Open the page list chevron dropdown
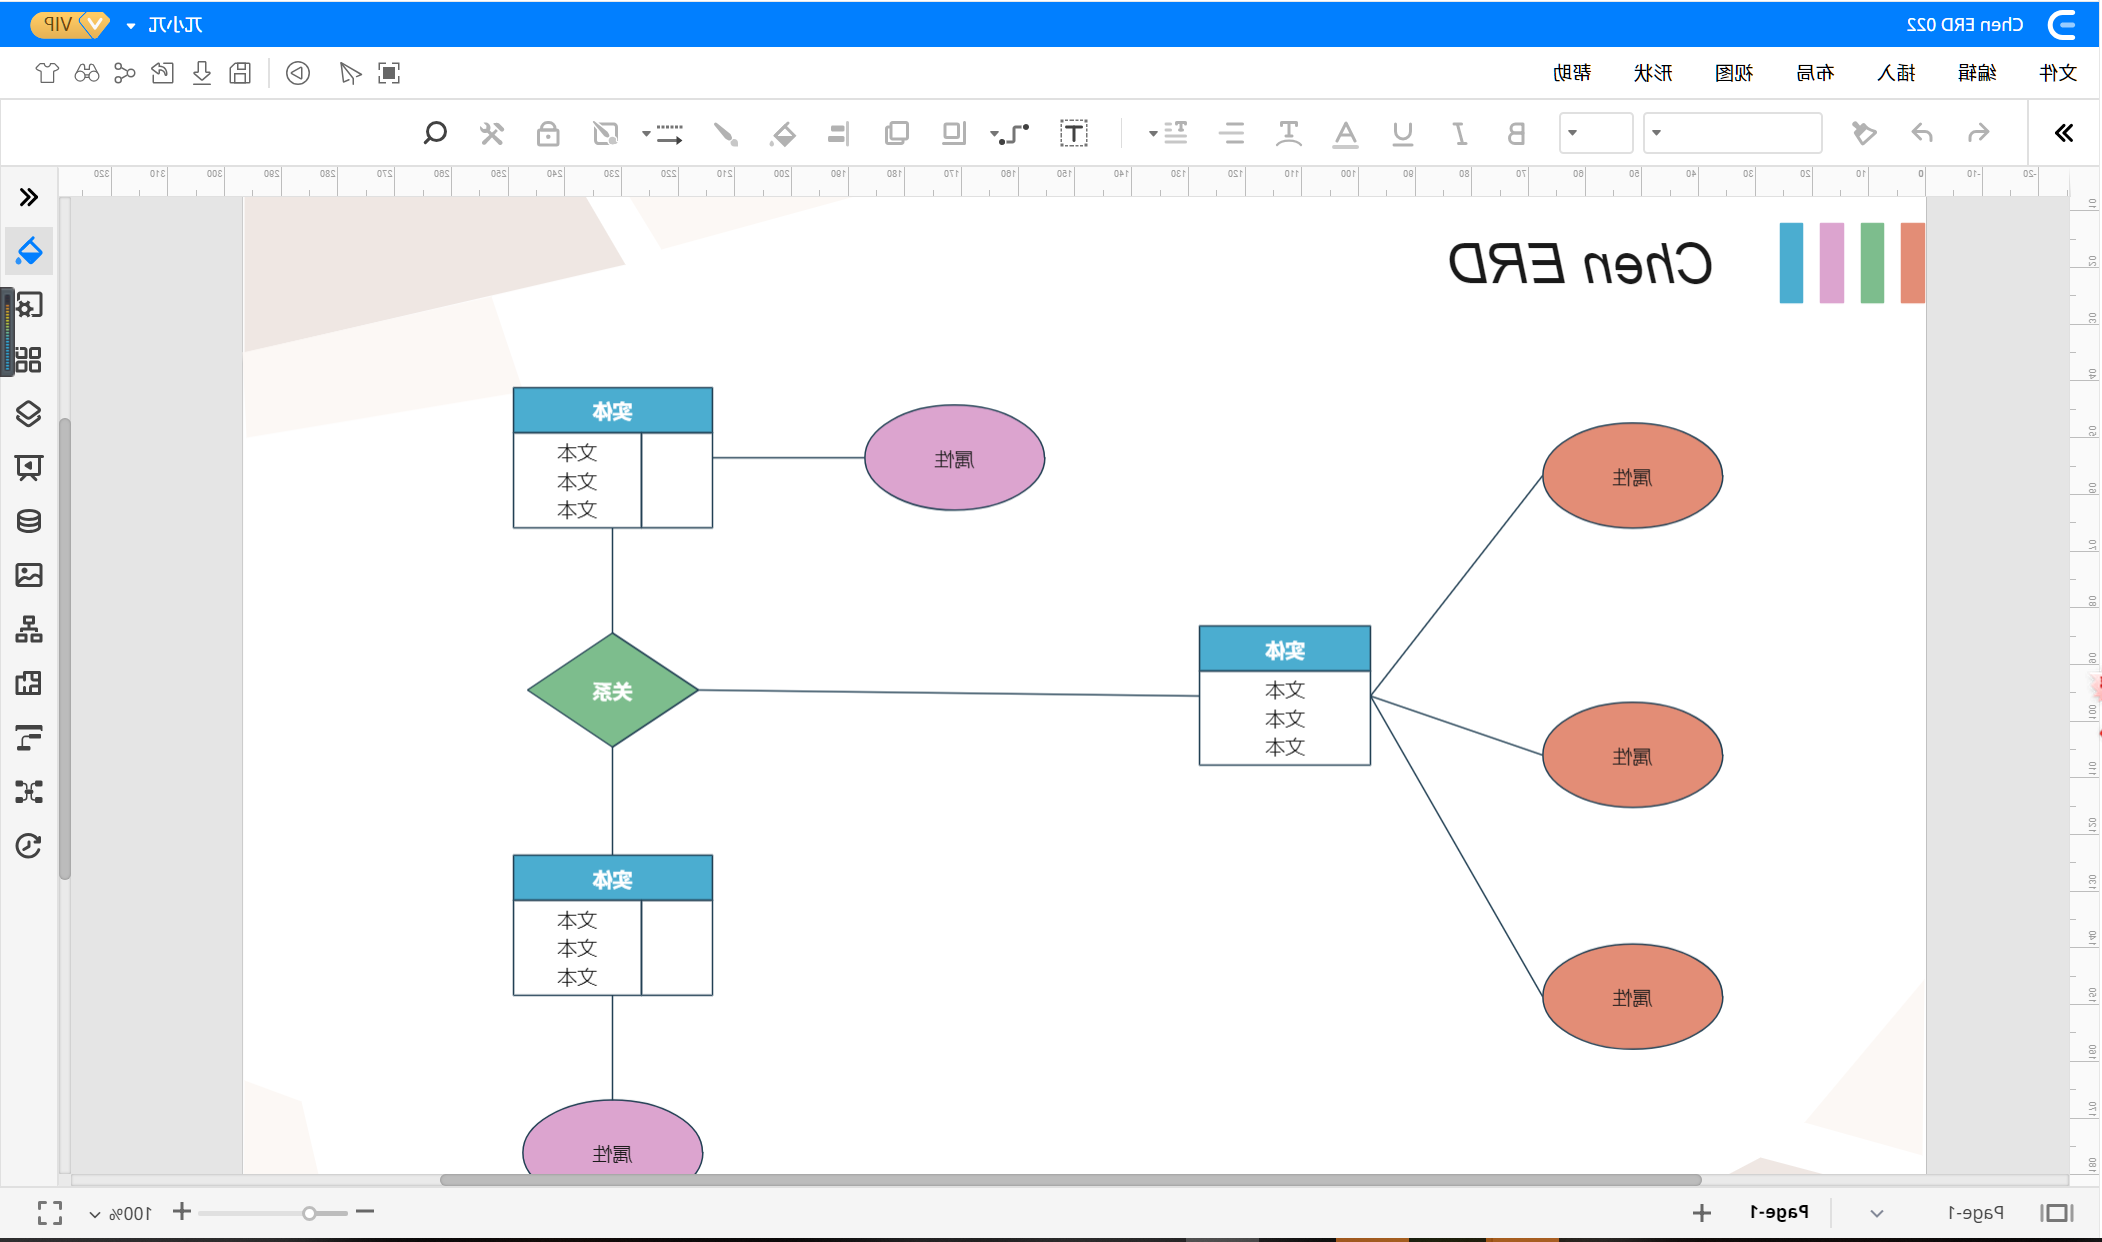 1877,1213
